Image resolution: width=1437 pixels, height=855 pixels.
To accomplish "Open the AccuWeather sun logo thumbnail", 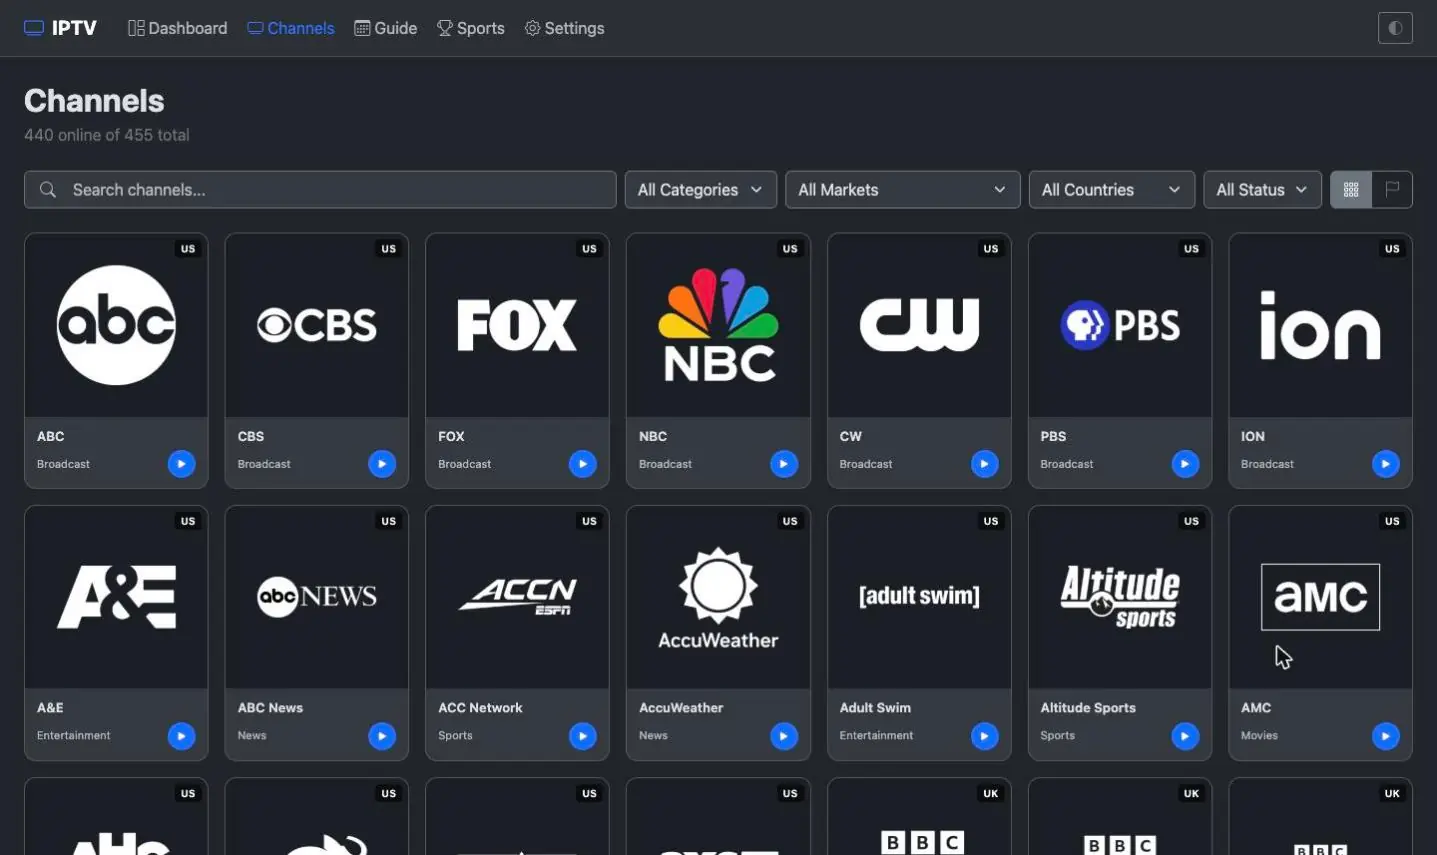I will [718, 597].
